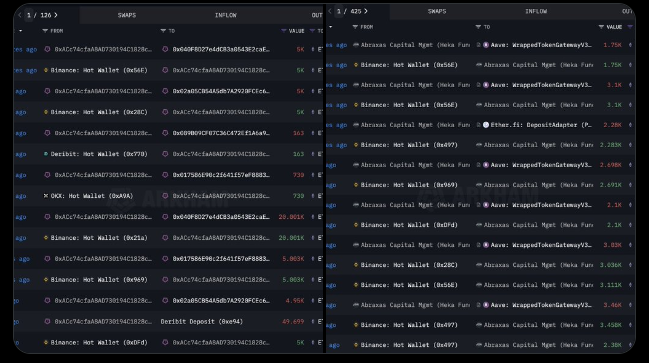Click Aave icon in first right row

486,45
